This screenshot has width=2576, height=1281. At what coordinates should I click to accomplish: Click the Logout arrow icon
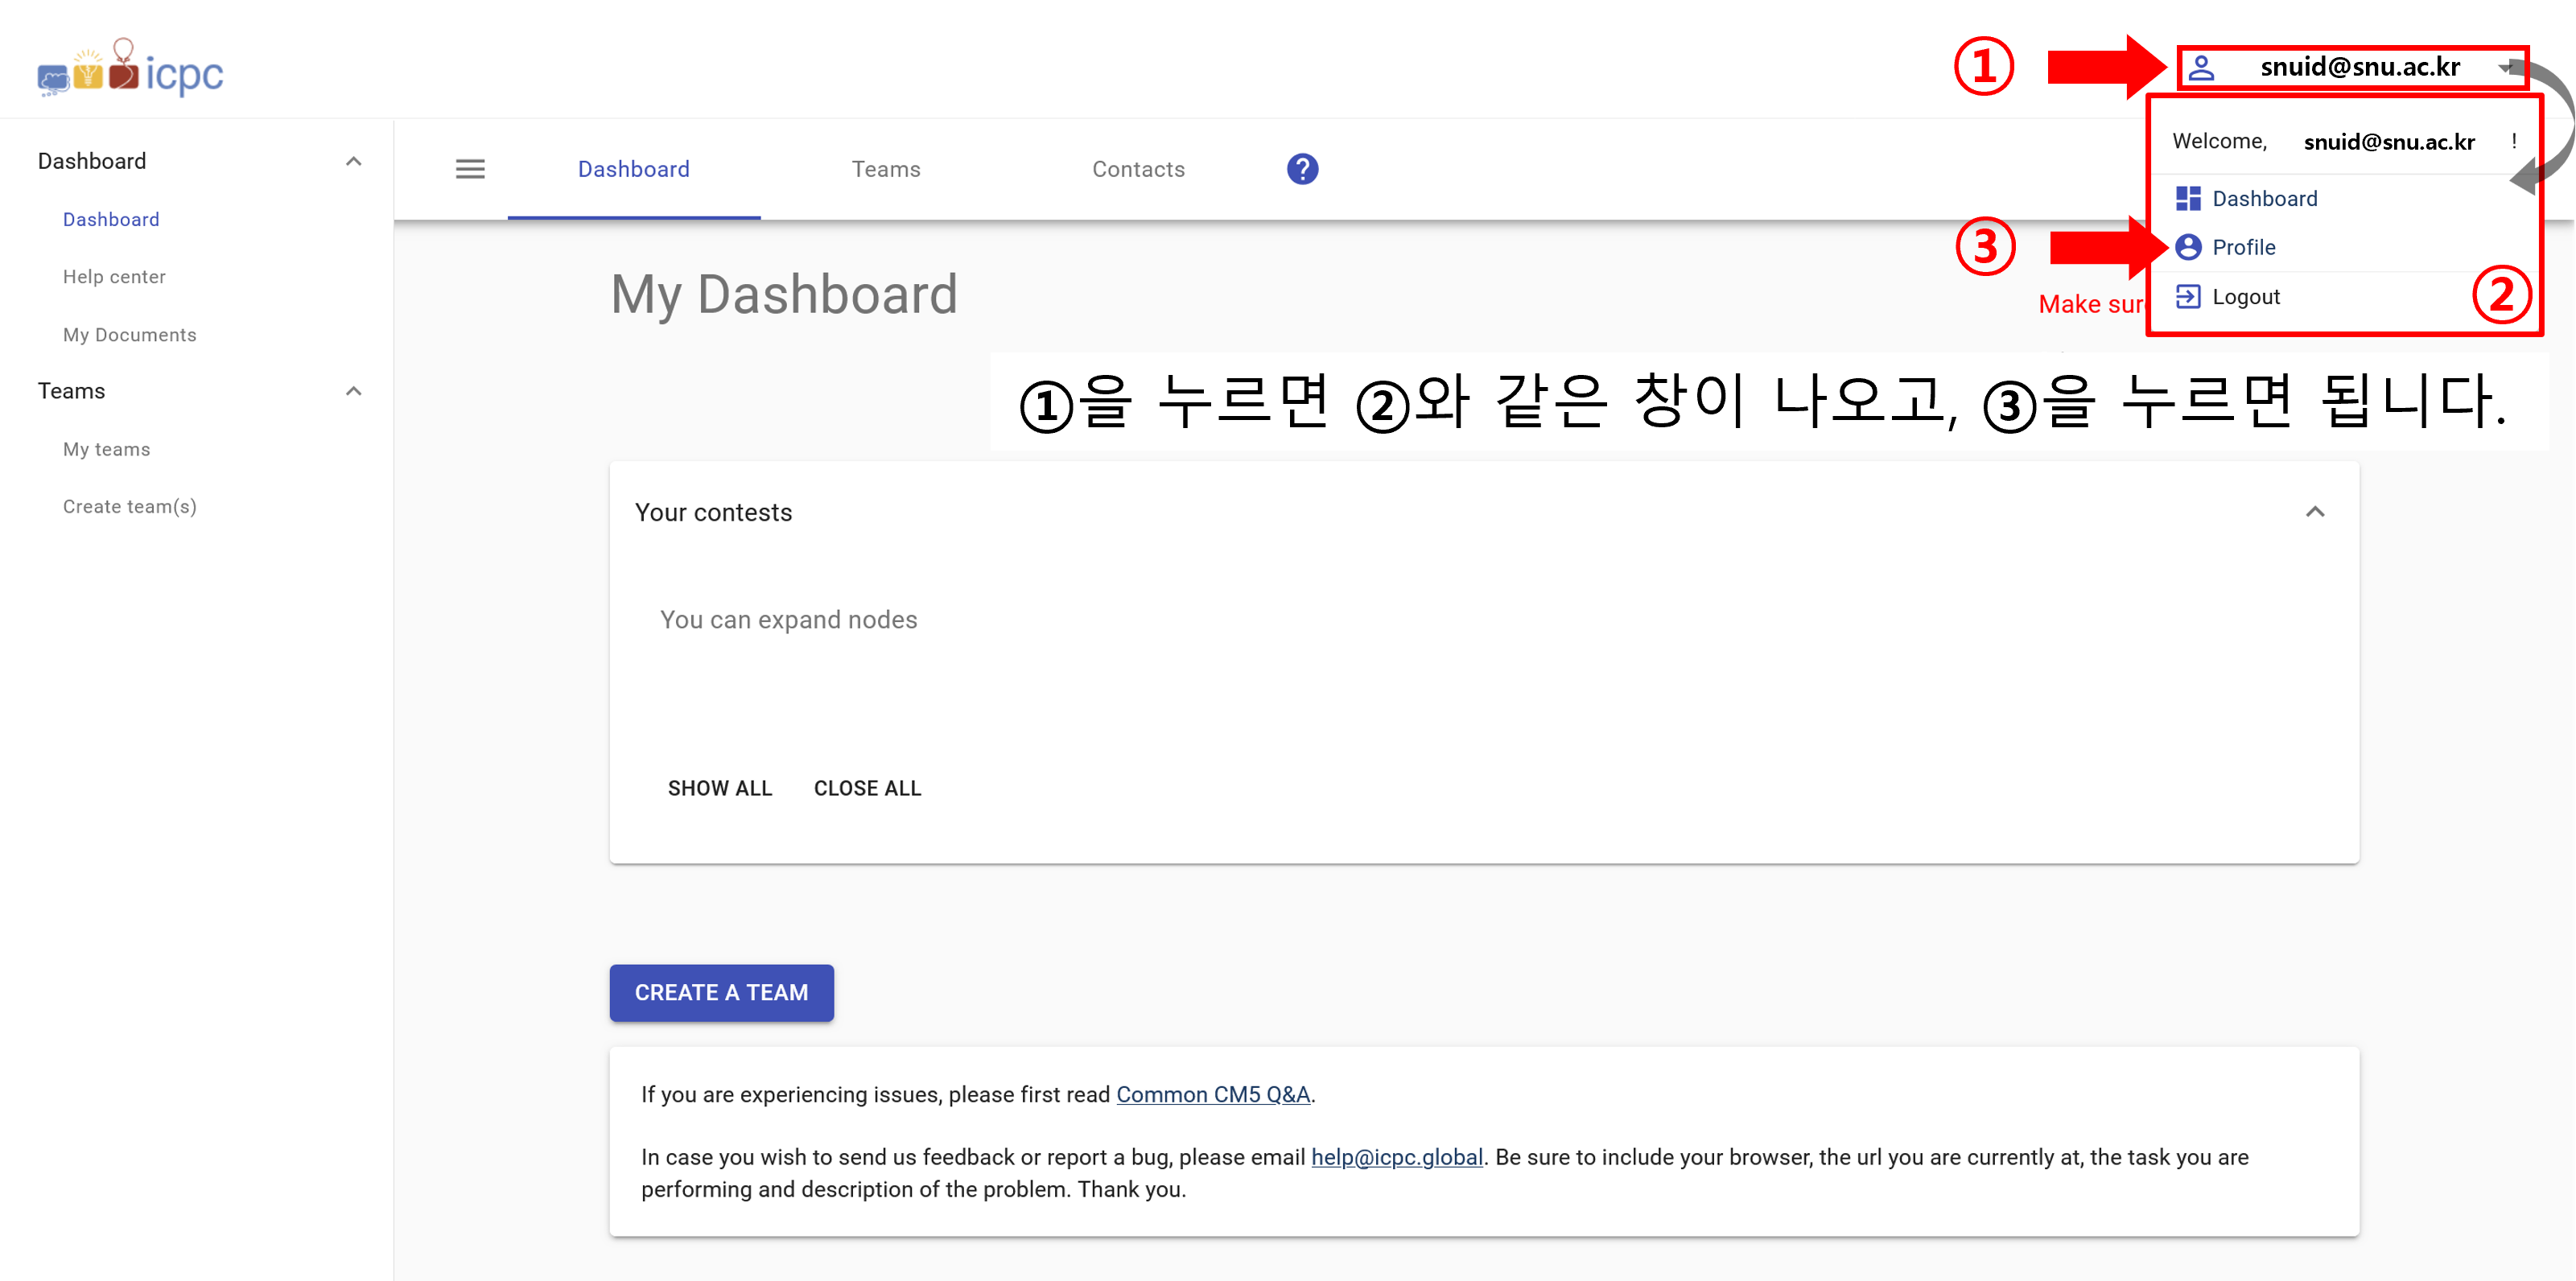tap(2188, 297)
